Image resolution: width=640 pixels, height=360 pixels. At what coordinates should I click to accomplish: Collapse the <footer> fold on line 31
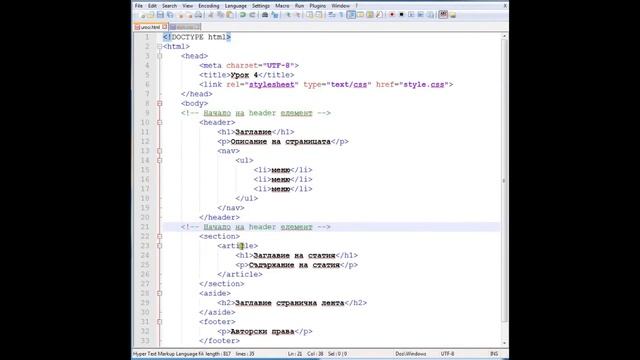[x=160, y=322]
